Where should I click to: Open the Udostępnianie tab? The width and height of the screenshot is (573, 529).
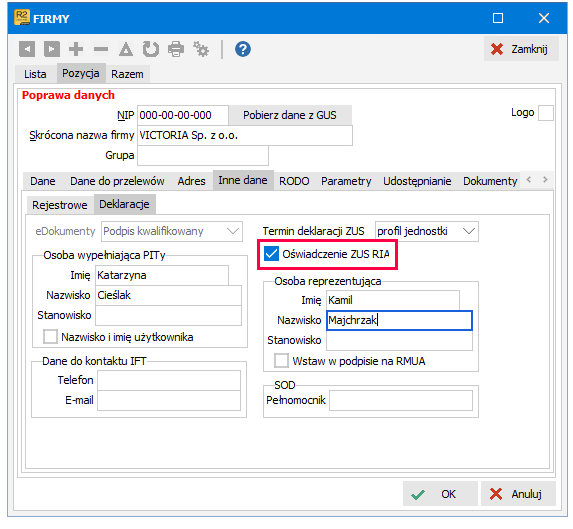(x=417, y=181)
